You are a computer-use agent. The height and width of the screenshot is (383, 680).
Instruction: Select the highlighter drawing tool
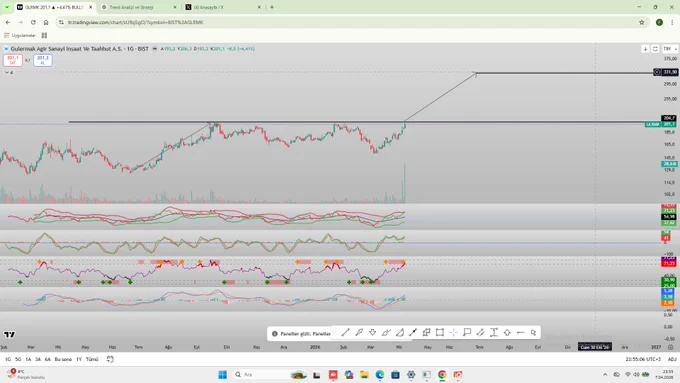coord(386,333)
